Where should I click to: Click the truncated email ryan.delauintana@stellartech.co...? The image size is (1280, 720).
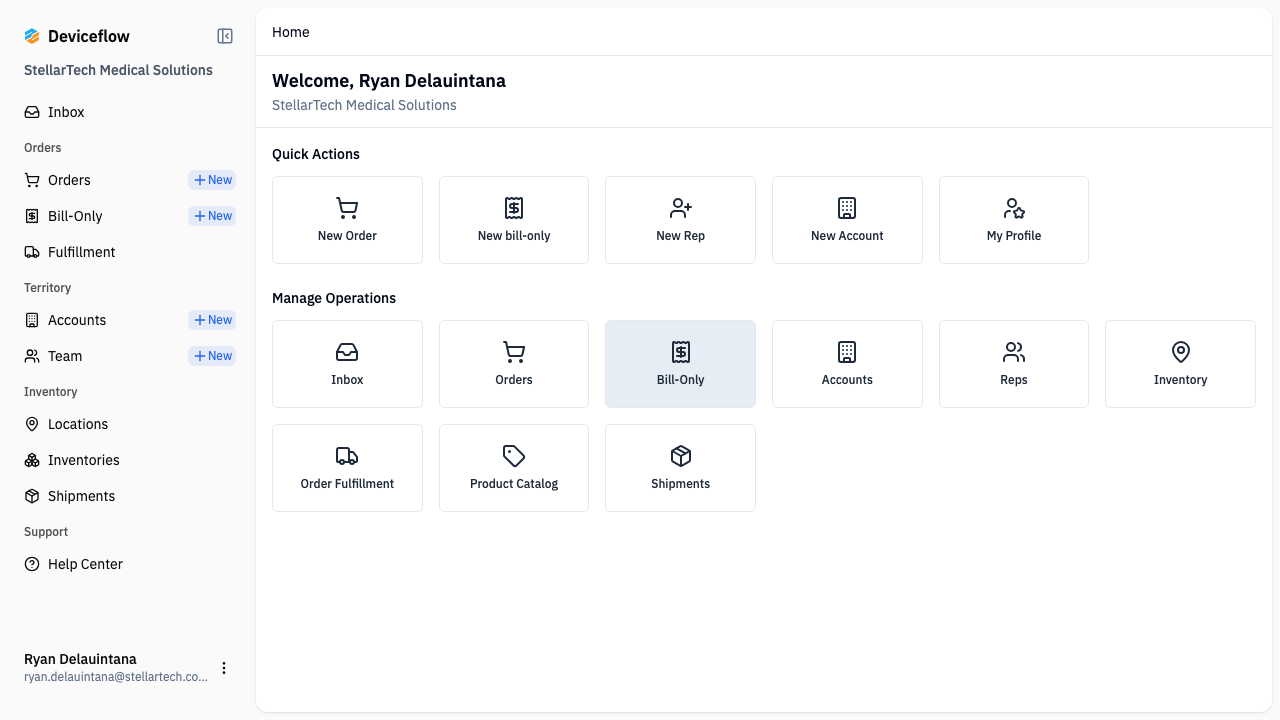point(116,676)
